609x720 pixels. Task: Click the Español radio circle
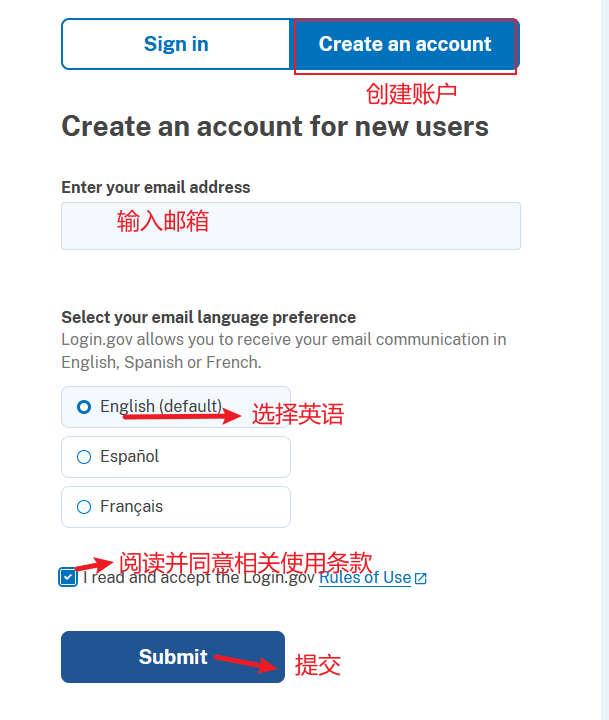84,457
